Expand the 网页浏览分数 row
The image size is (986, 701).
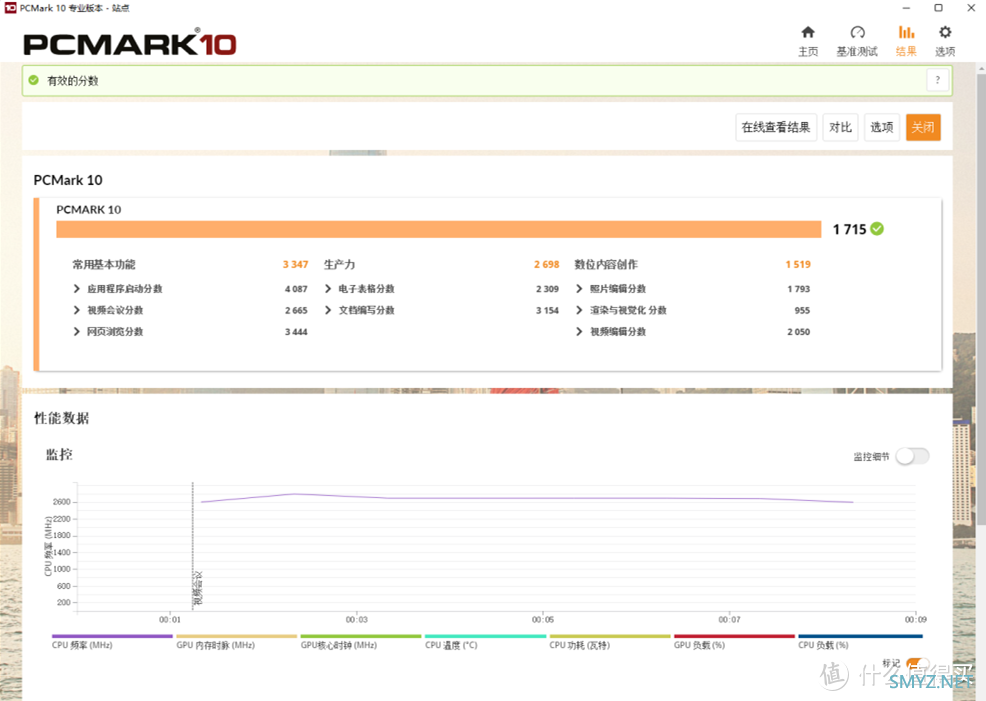77,331
